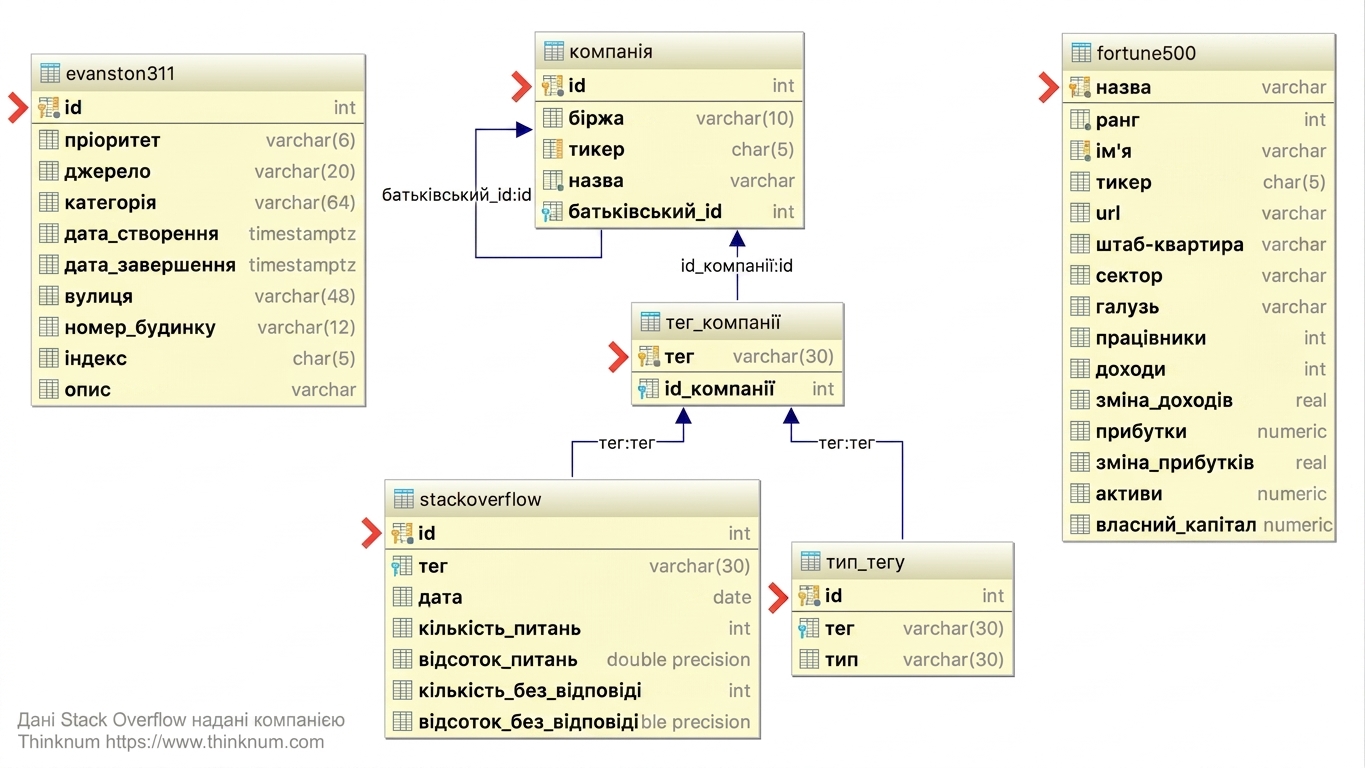Select the зміна_прибутків column name
This screenshot has width=1365, height=768.
coord(1175,462)
